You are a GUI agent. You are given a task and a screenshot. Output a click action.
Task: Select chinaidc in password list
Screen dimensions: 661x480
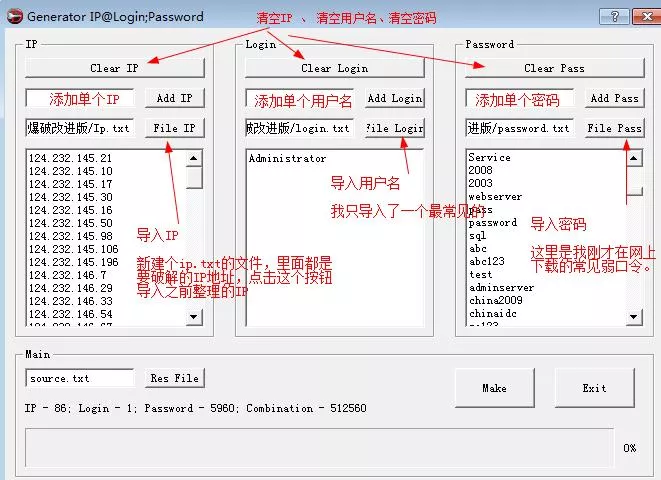493,314
